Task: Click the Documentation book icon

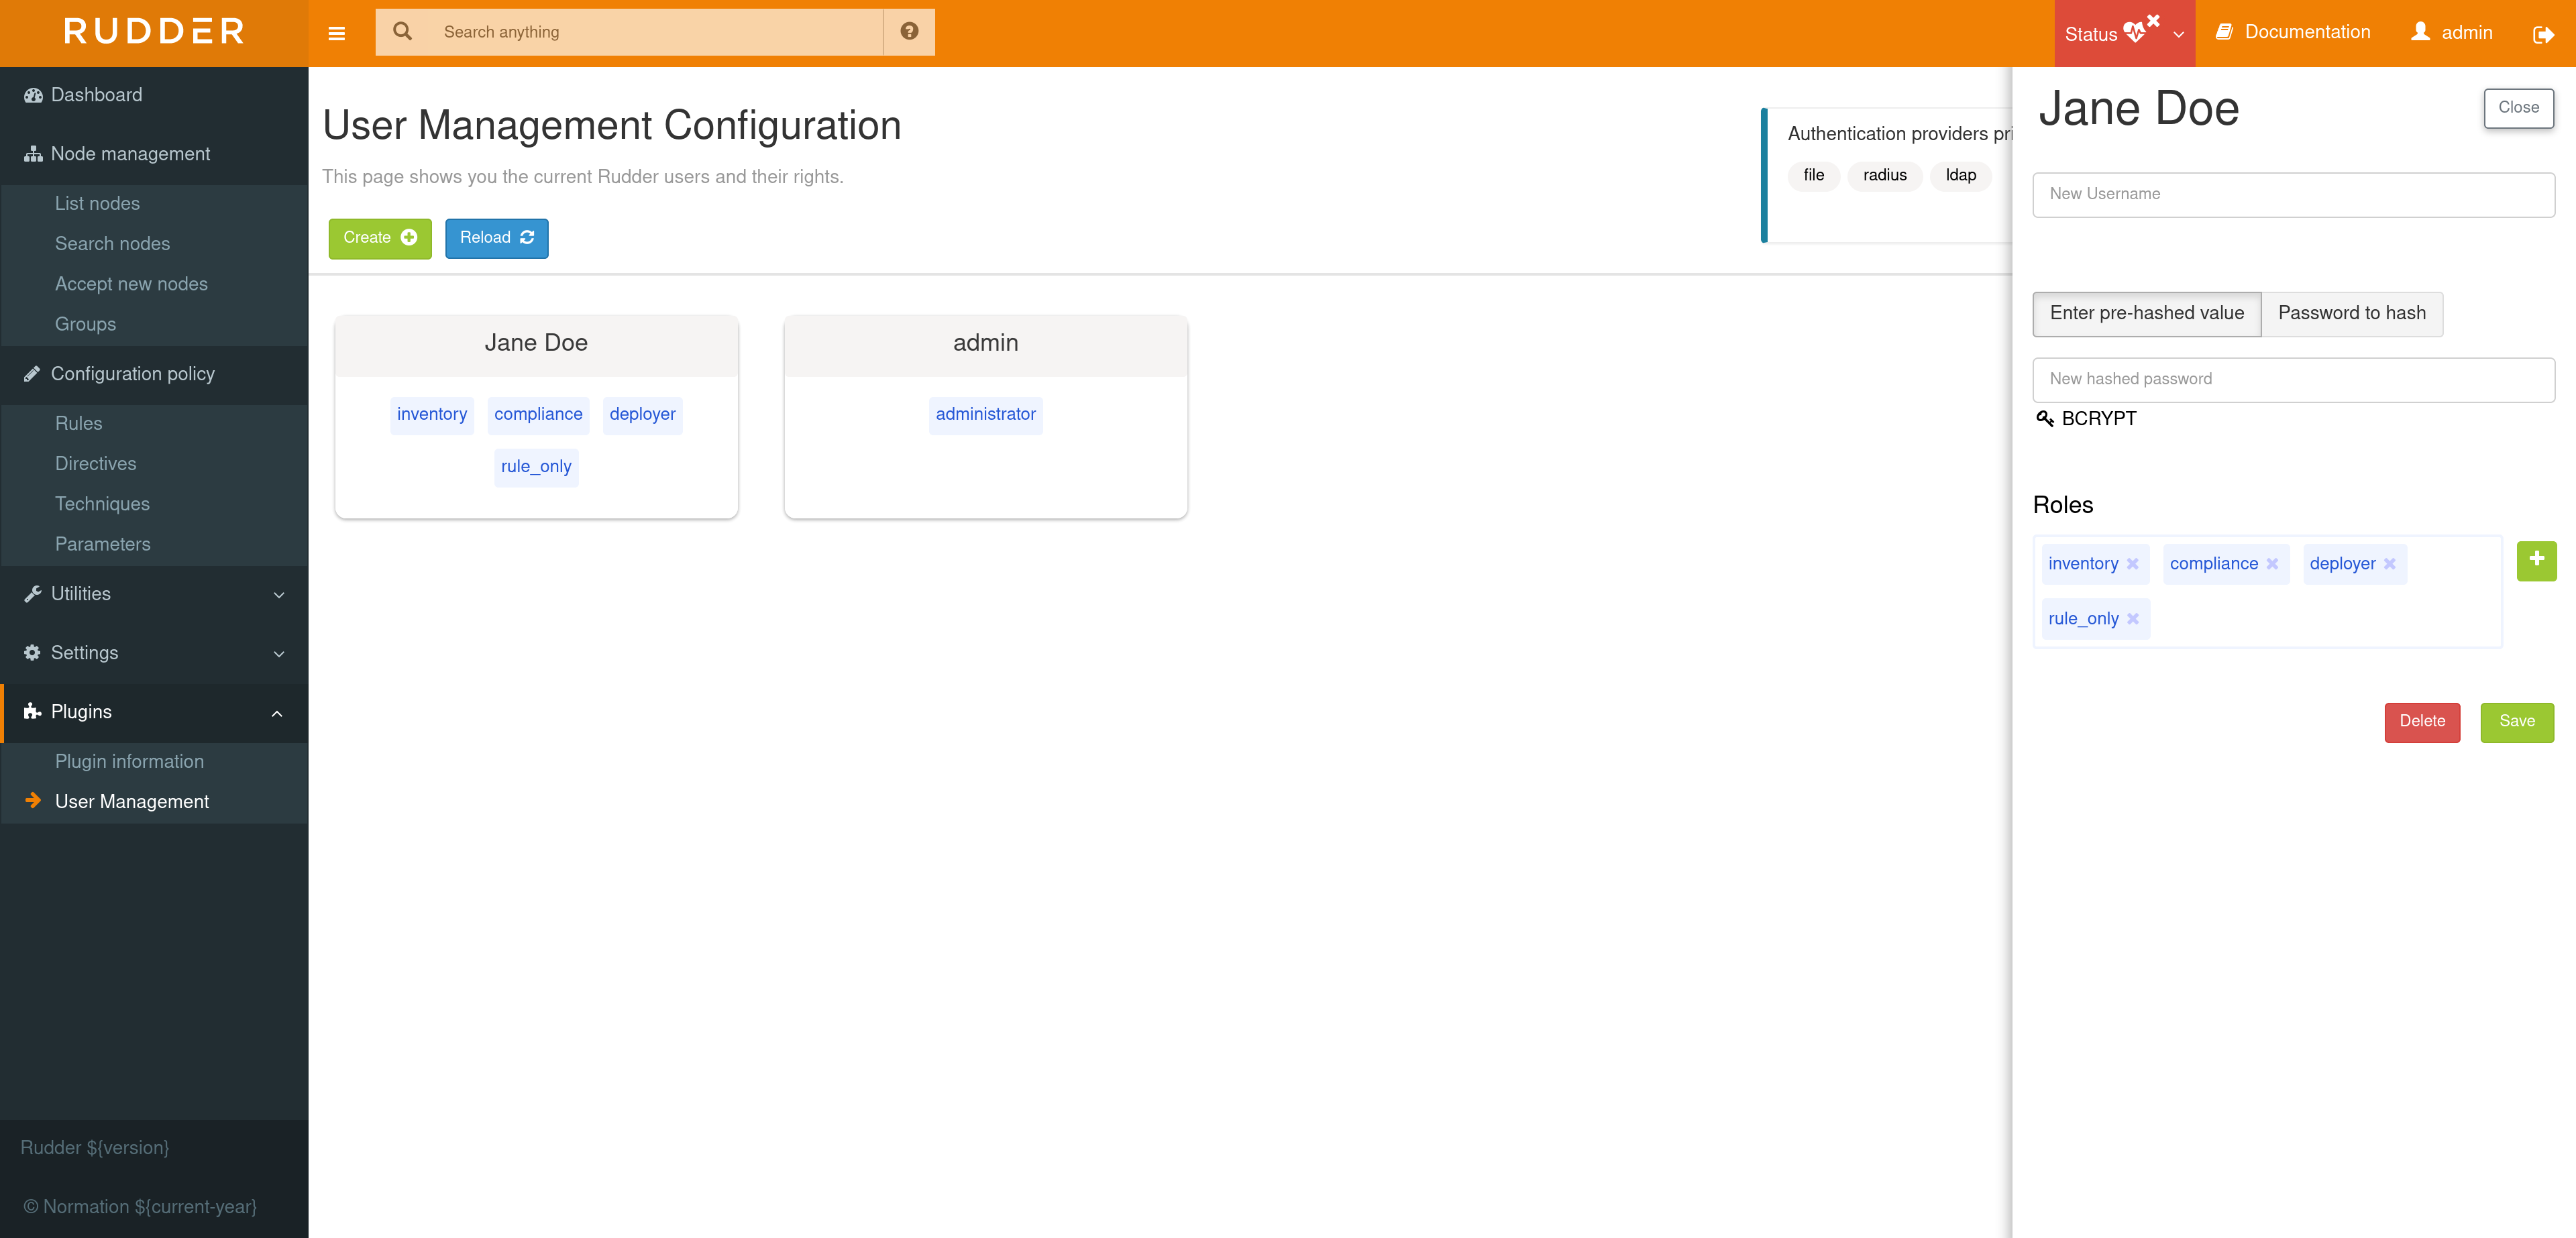Action: tap(2224, 31)
